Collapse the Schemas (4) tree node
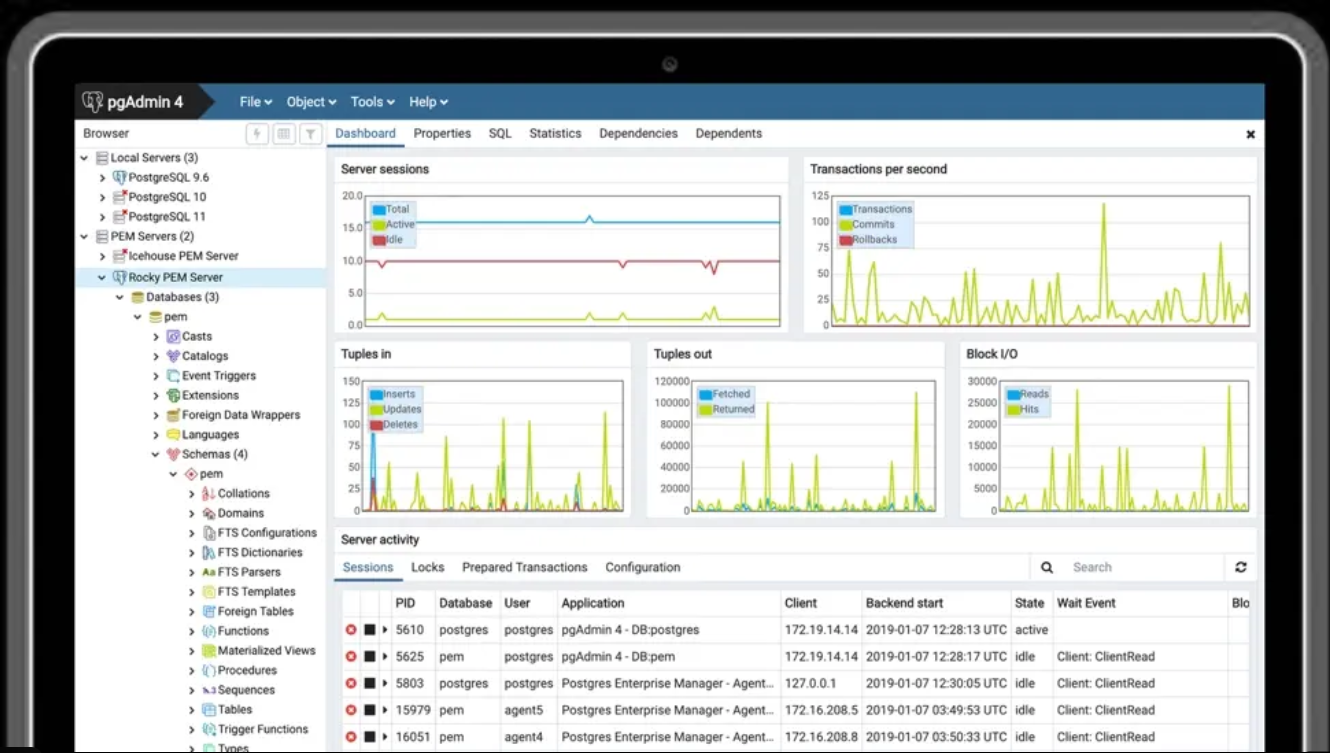Viewport: 1330px width, 753px height. (x=156, y=454)
